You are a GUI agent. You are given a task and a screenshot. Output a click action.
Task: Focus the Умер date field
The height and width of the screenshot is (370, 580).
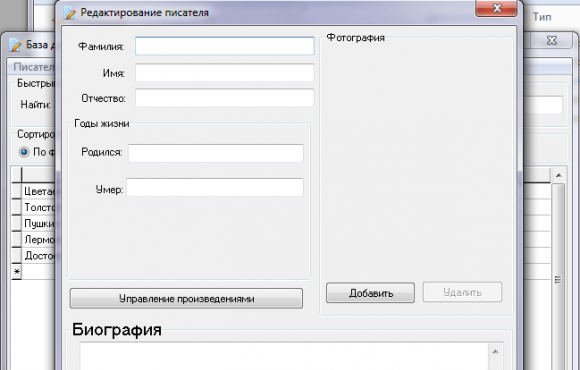[x=215, y=188]
